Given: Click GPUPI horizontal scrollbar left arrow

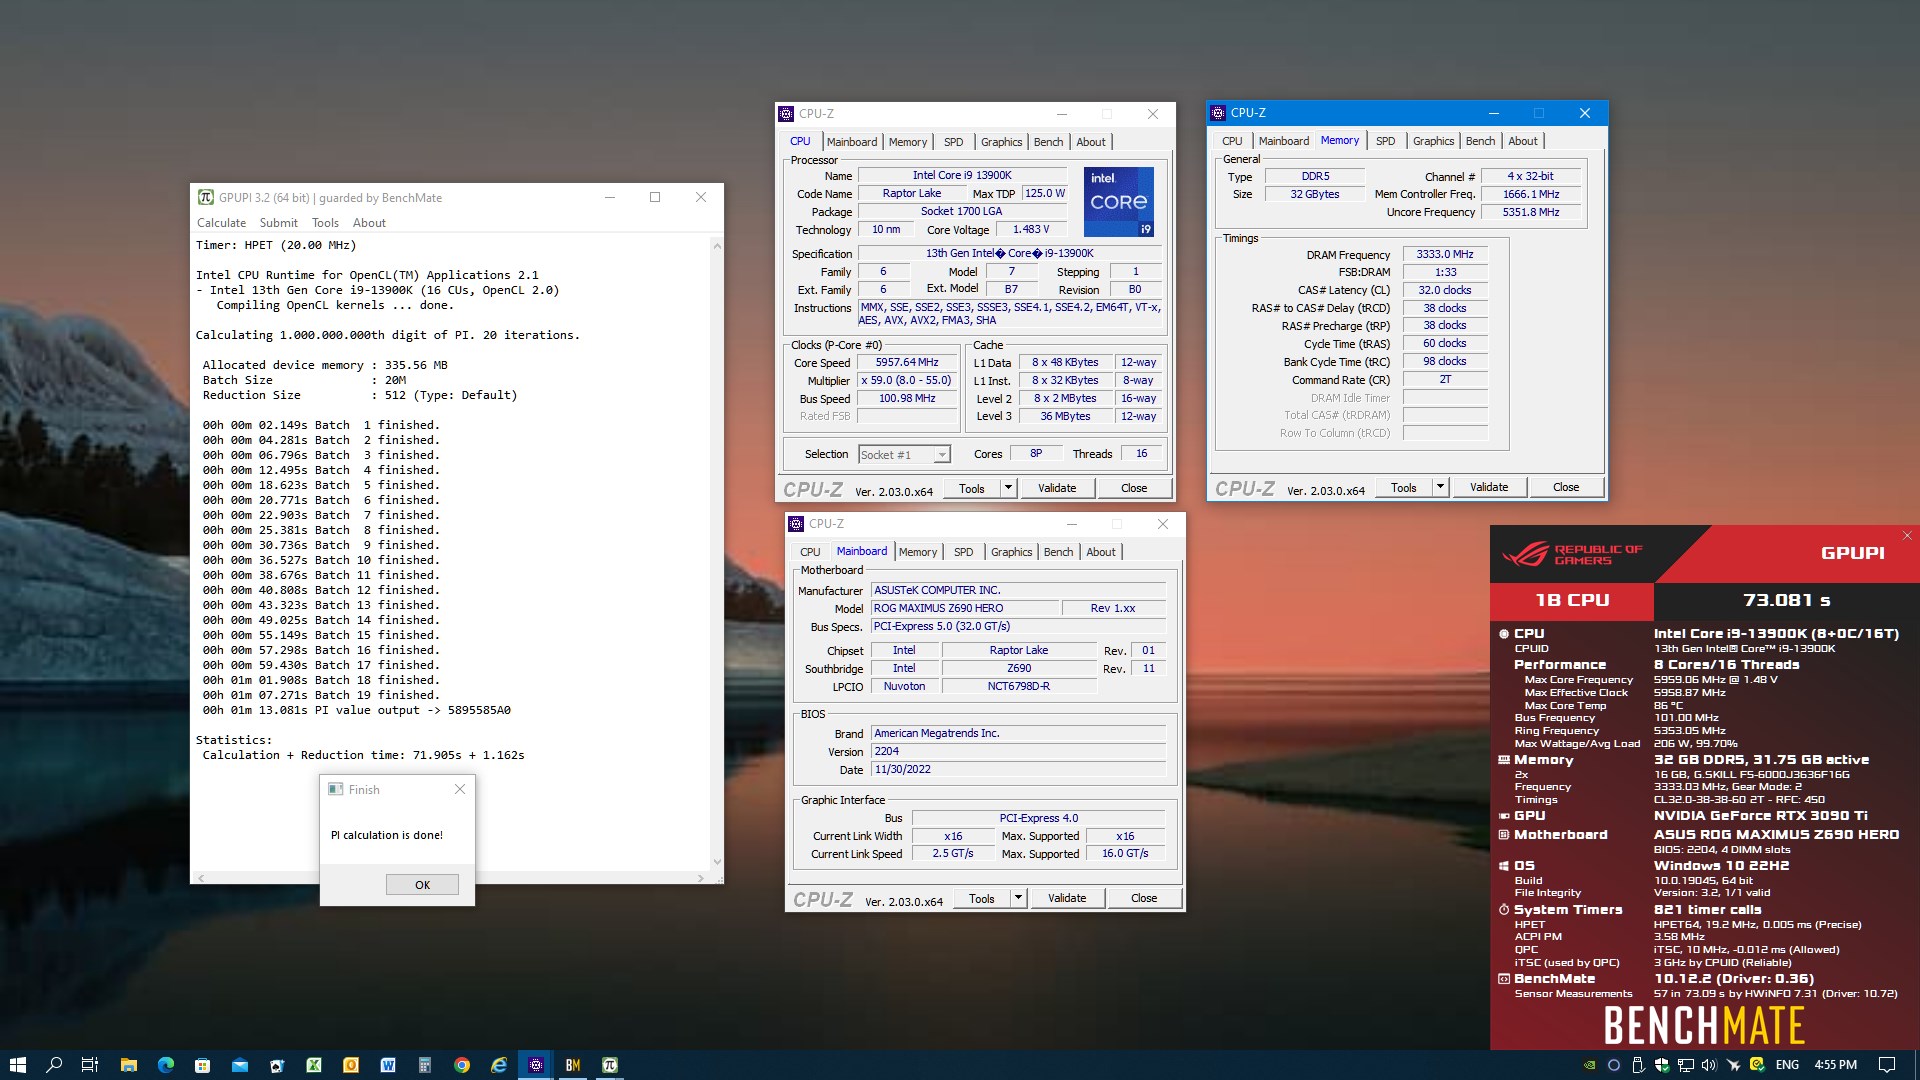Looking at the screenshot, I should pyautogui.click(x=202, y=878).
